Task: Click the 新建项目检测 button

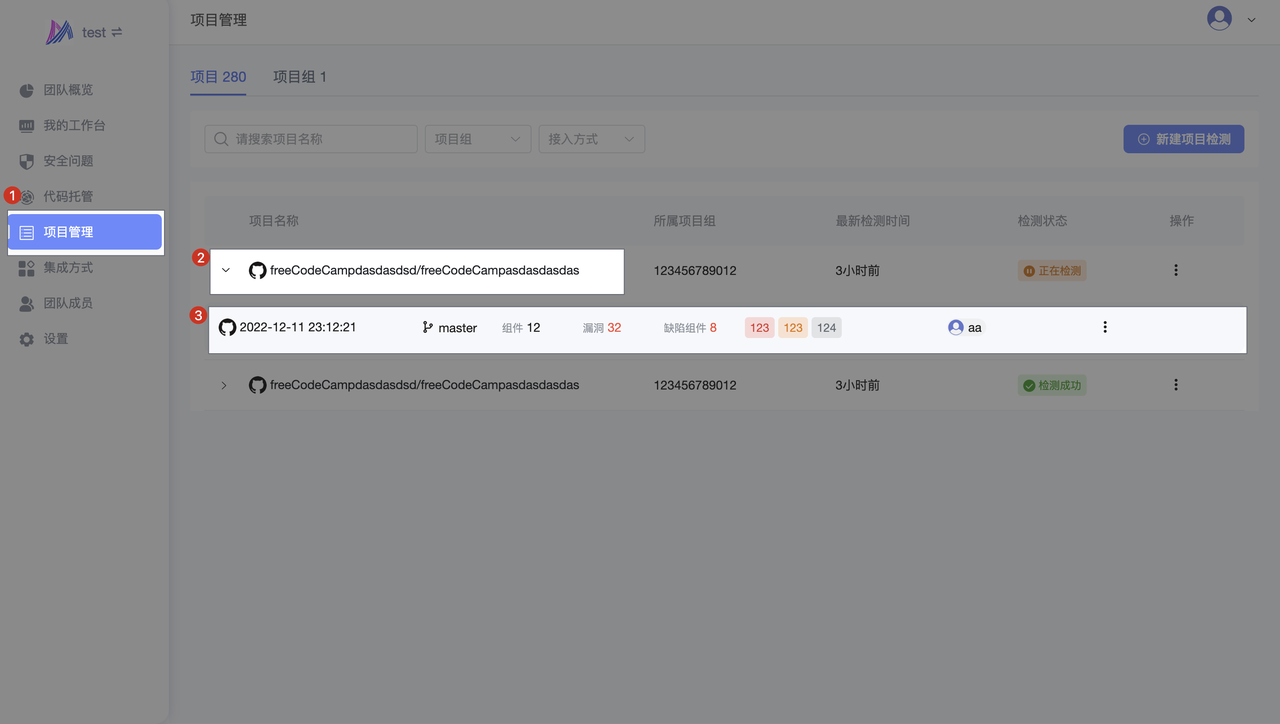Action: [x=1183, y=139]
